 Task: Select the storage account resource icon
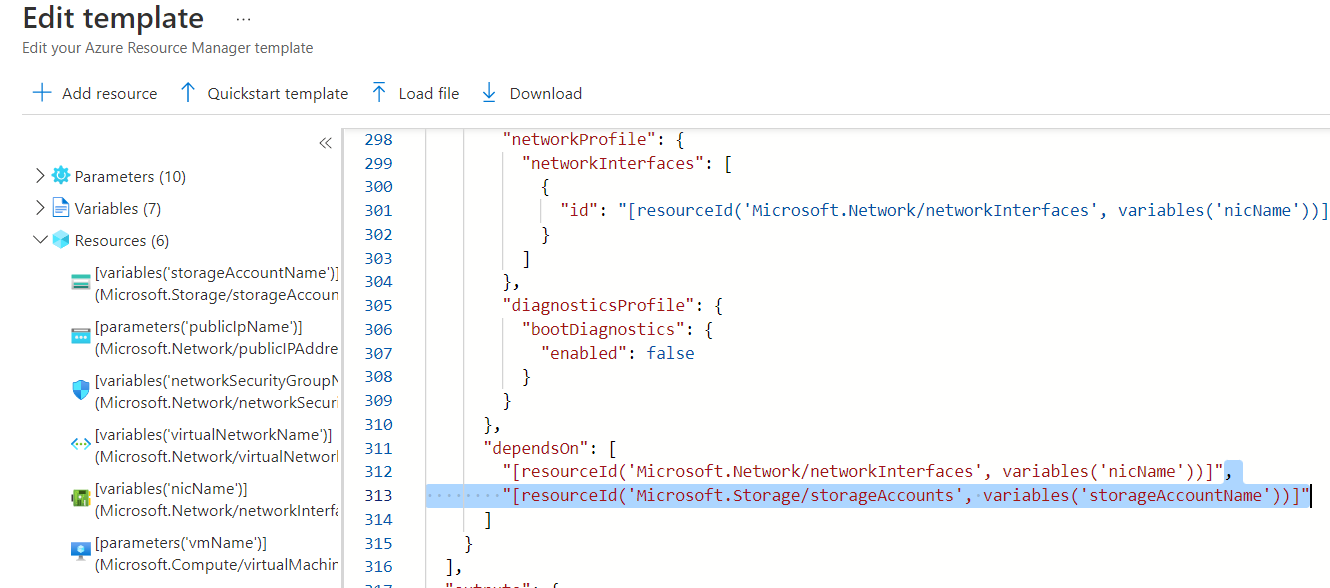81,283
